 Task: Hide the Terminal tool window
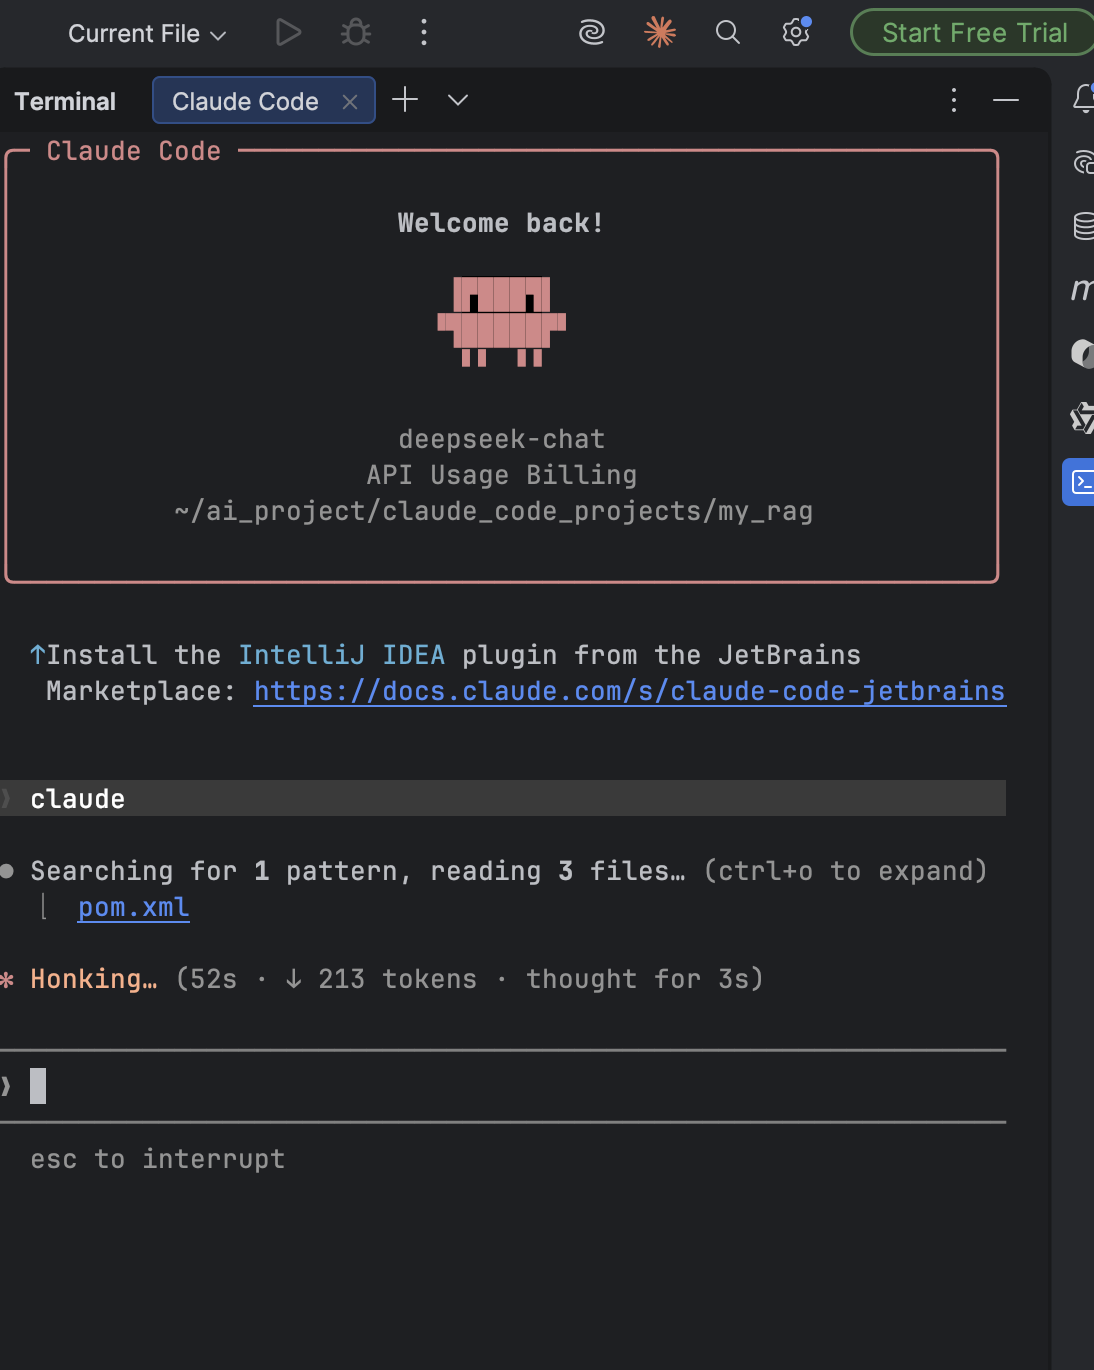coord(1006,100)
